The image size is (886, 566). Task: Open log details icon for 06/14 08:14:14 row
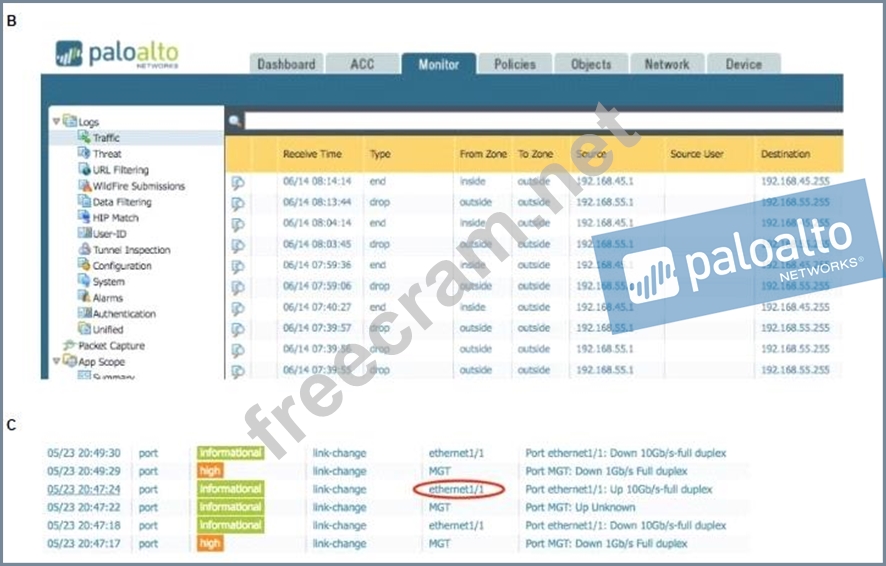coord(238,182)
